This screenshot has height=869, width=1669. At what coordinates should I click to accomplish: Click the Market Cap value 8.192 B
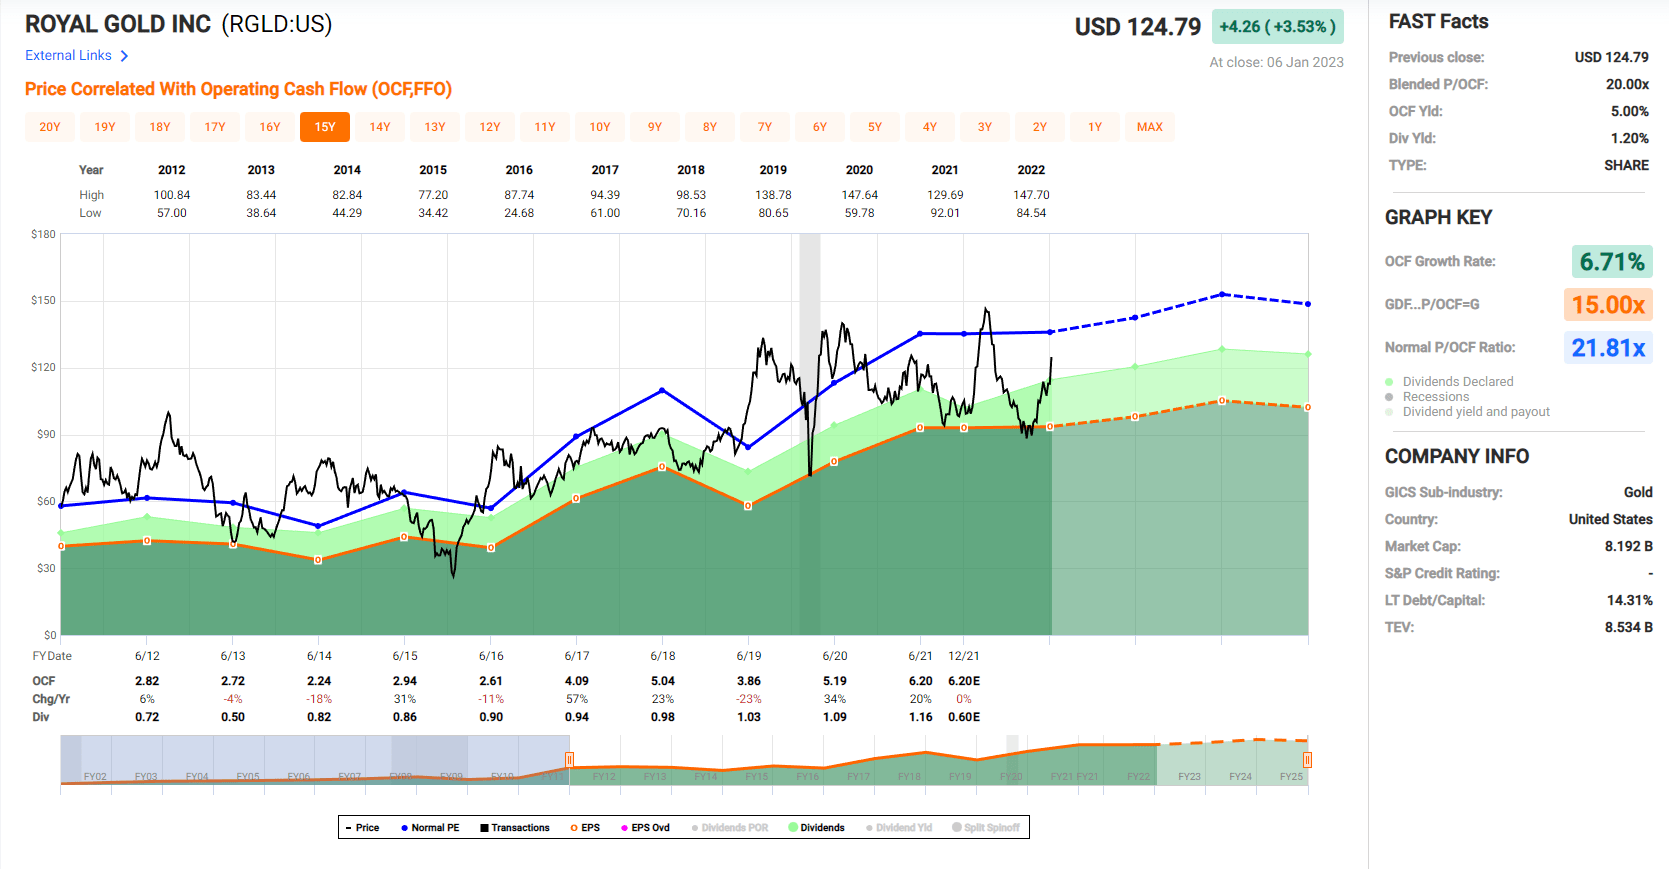(1628, 546)
